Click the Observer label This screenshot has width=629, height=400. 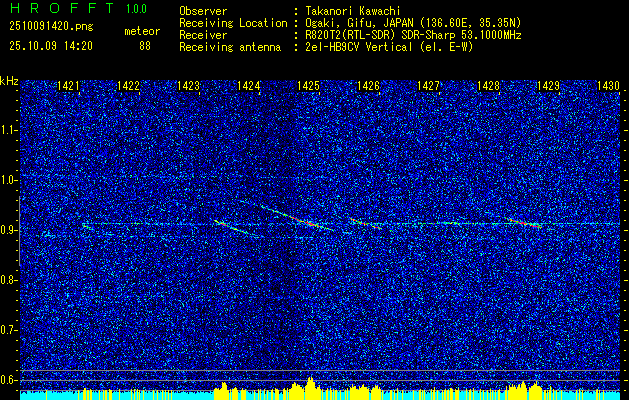(203, 11)
